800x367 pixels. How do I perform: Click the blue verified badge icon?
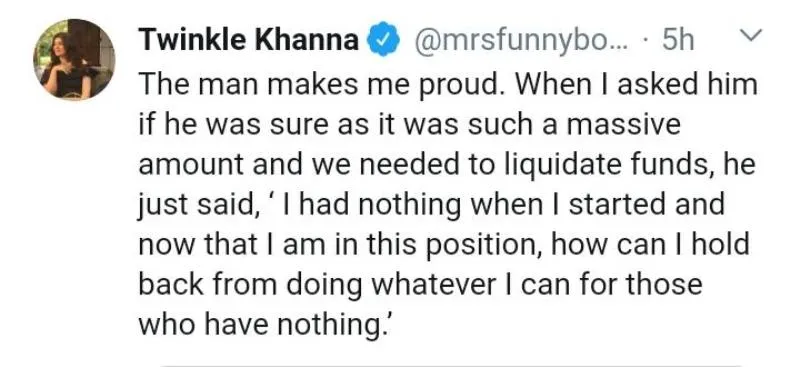tap(383, 41)
